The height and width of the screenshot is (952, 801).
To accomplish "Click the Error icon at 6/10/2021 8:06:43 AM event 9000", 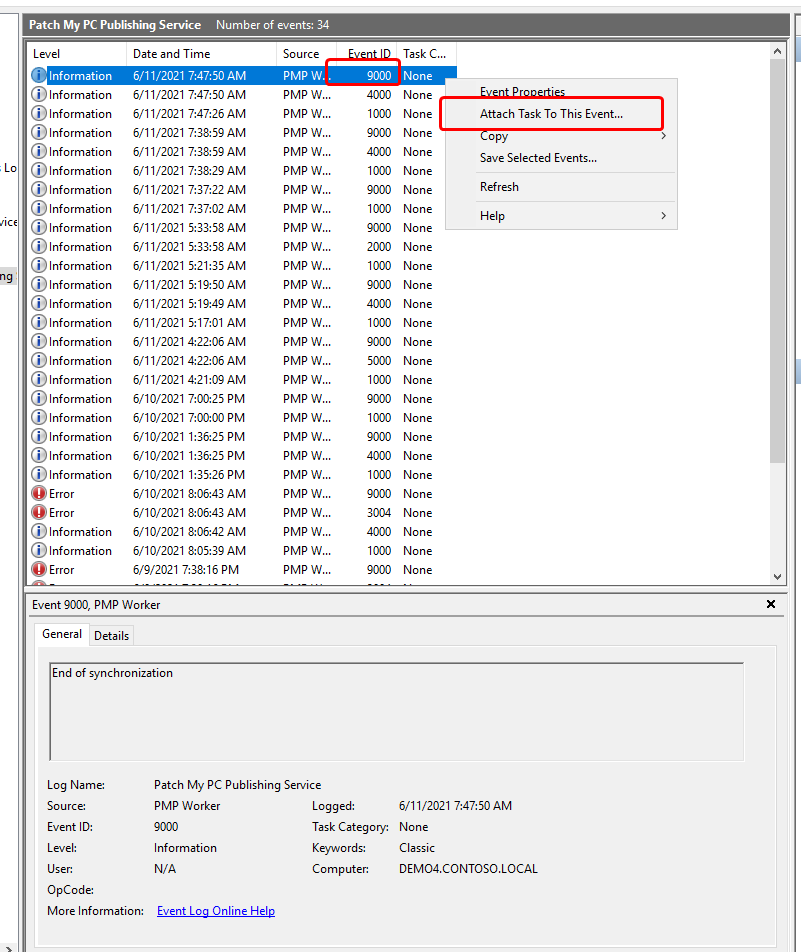I will [x=39, y=494].
